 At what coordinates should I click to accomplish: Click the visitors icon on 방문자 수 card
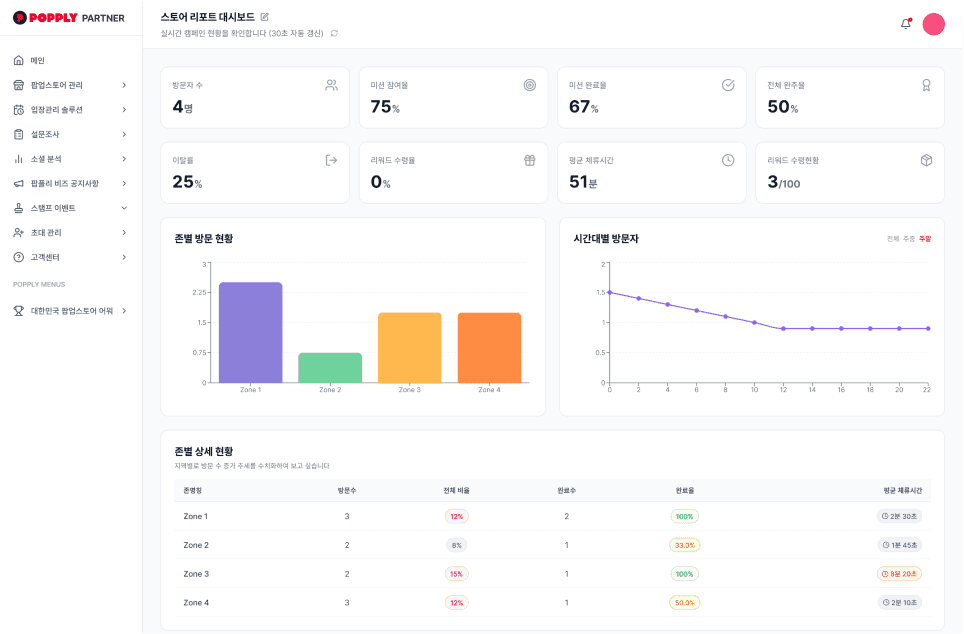[x=332, y=85]
